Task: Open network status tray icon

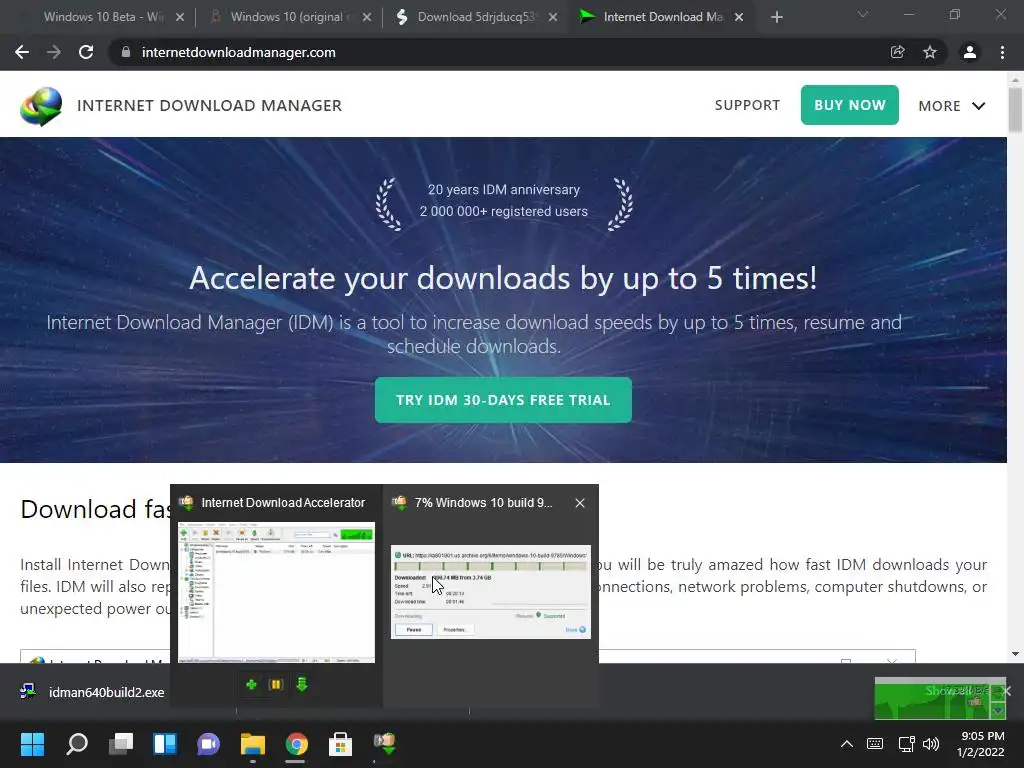Action: 906,744
